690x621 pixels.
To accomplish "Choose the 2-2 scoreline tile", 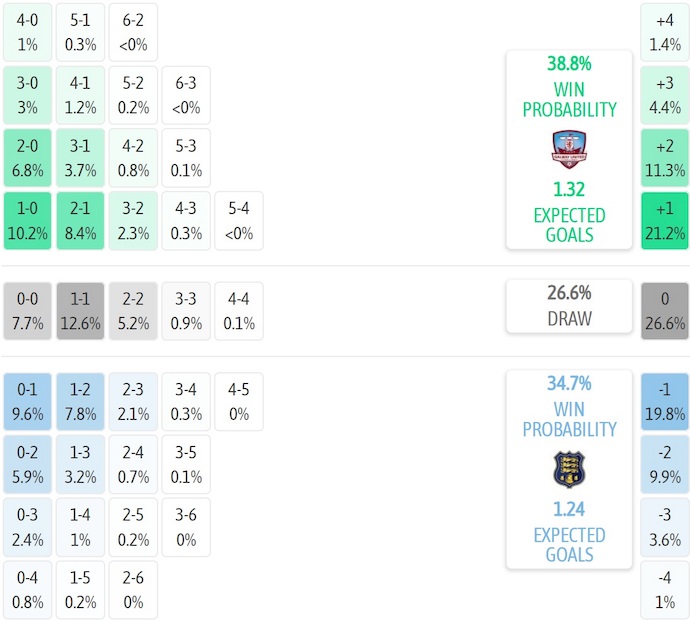I will 133,311.
